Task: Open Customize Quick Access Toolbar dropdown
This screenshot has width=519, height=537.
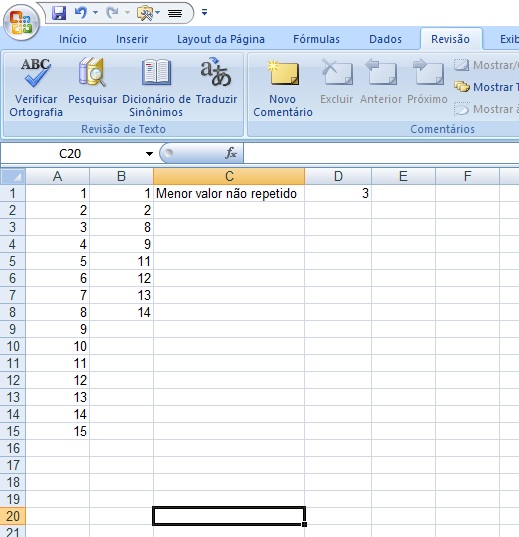Action: (205, 13)
